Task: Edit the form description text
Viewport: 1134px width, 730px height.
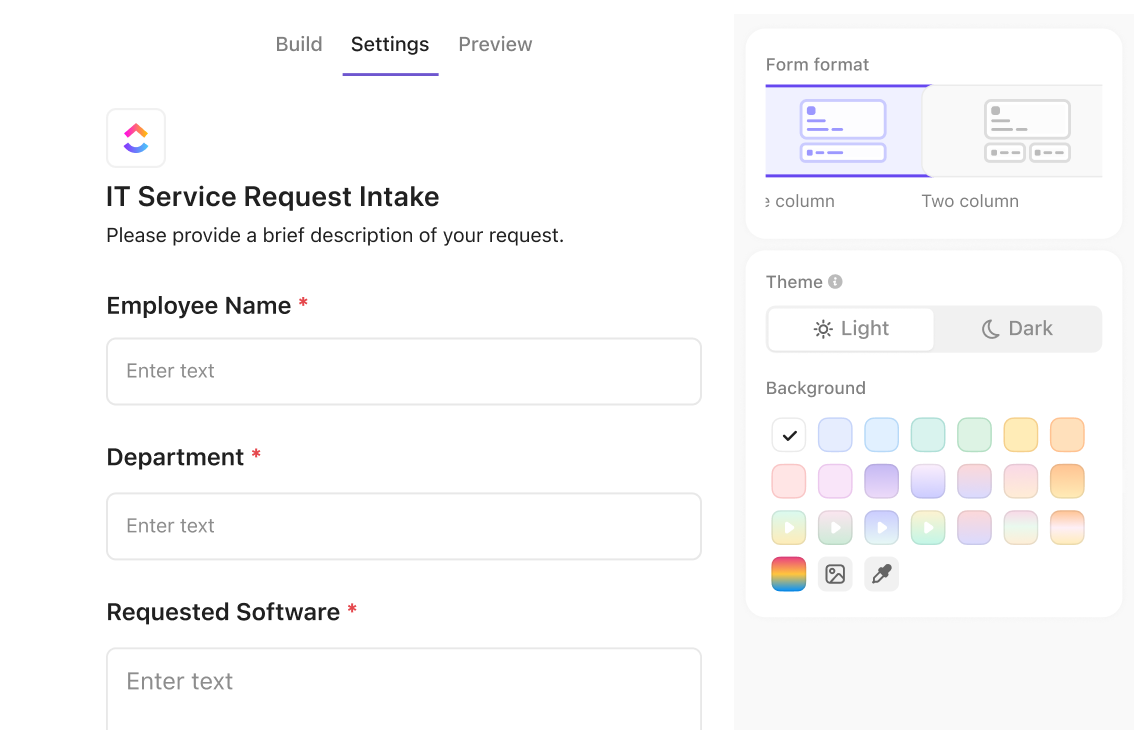Action: pyautogui.click(x=335, y=235)
